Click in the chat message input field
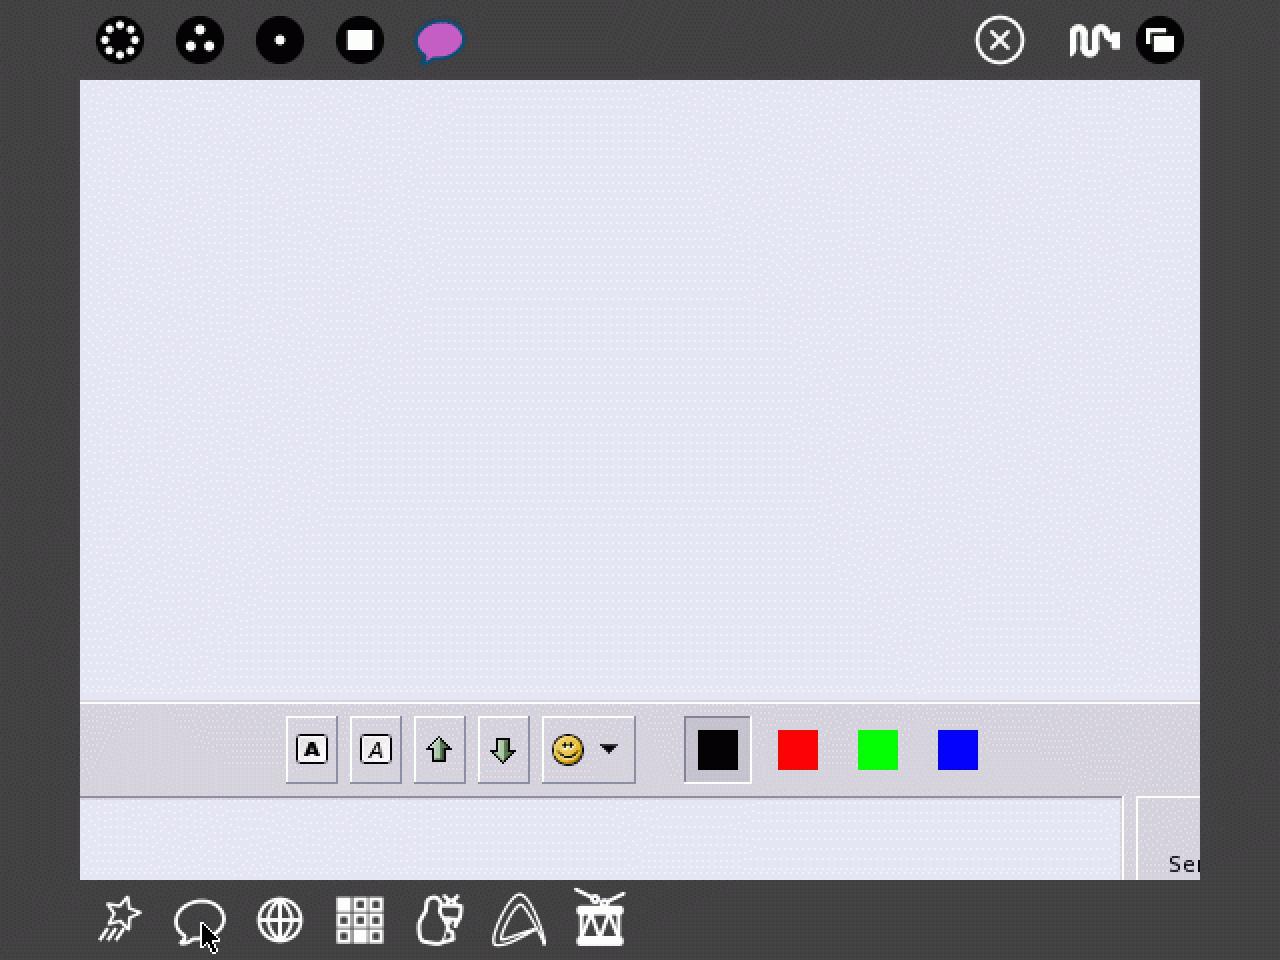 pyautogui.click(x=601, y=839)
